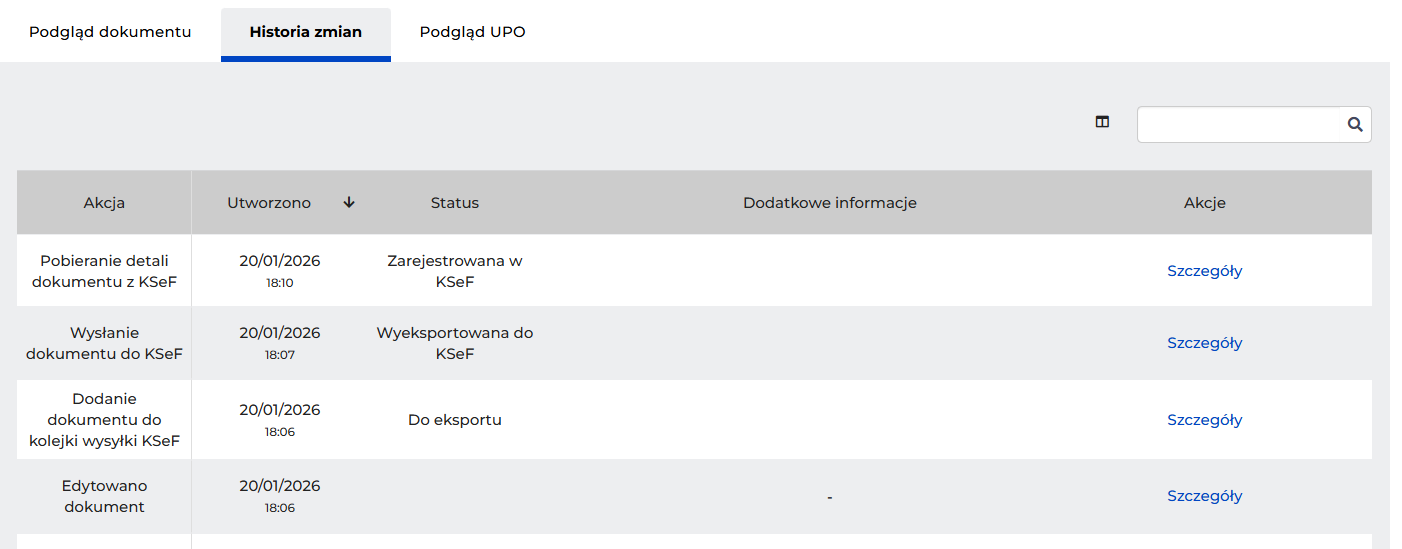Click the Akcje column header
Viewport: 1402px width, 549px height.
click(x=1204, y=203)
